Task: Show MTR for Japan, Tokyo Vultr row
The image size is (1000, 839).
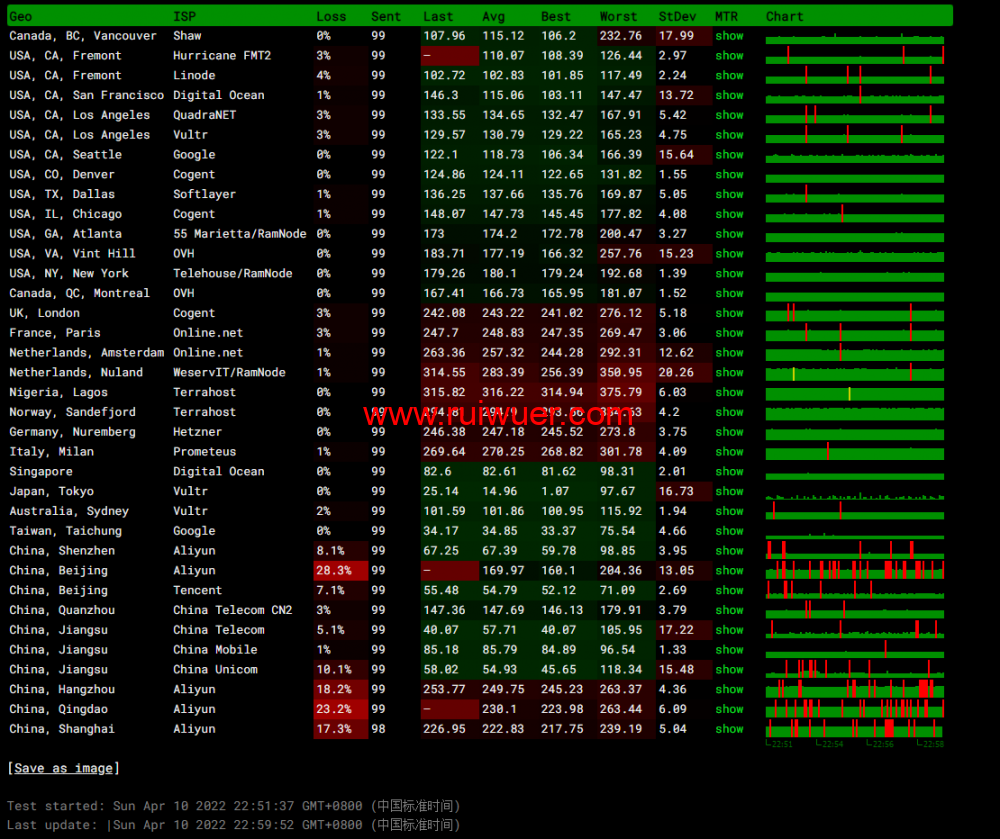Action: coord(729,491)
